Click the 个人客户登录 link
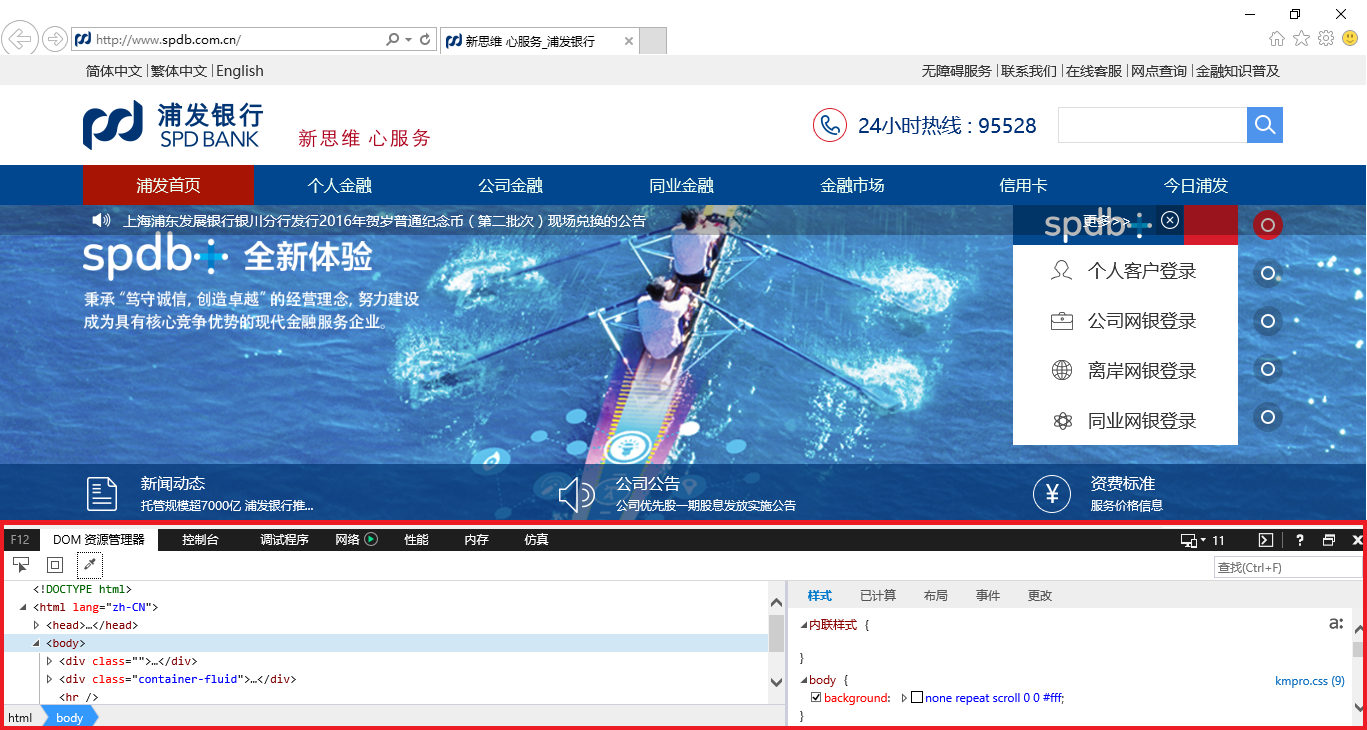 1142,271
